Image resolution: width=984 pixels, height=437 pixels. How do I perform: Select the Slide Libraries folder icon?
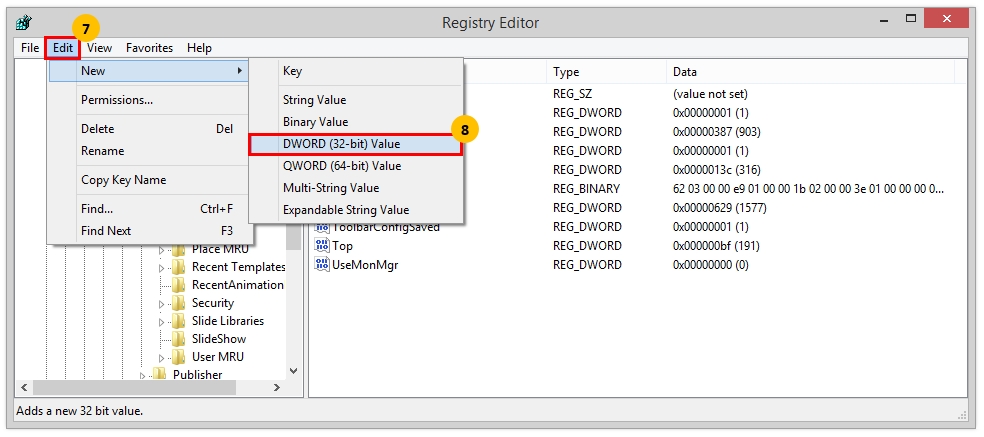tap(179, 321)
